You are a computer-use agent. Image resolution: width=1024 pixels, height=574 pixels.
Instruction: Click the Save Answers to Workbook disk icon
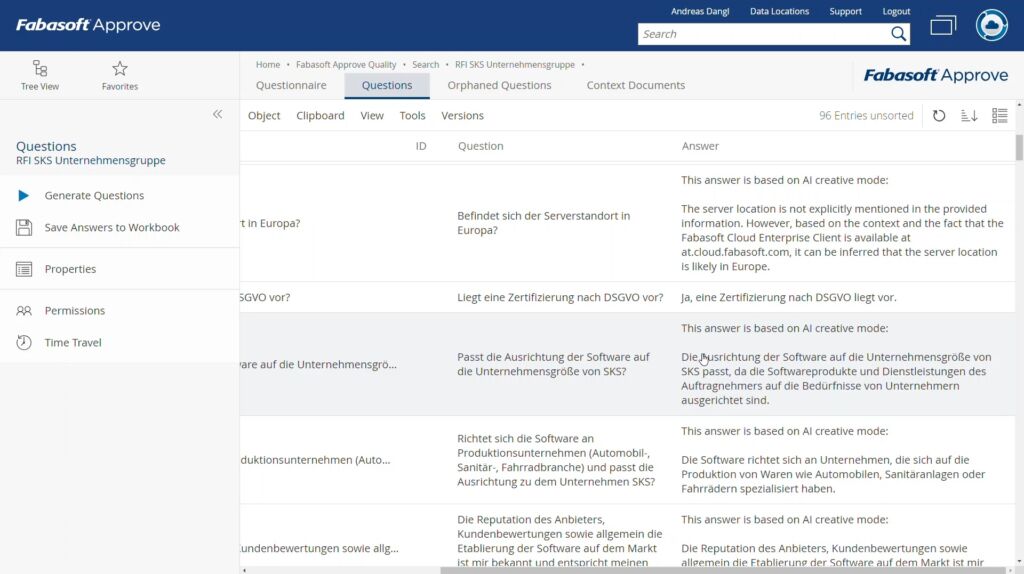click(24, 227)
